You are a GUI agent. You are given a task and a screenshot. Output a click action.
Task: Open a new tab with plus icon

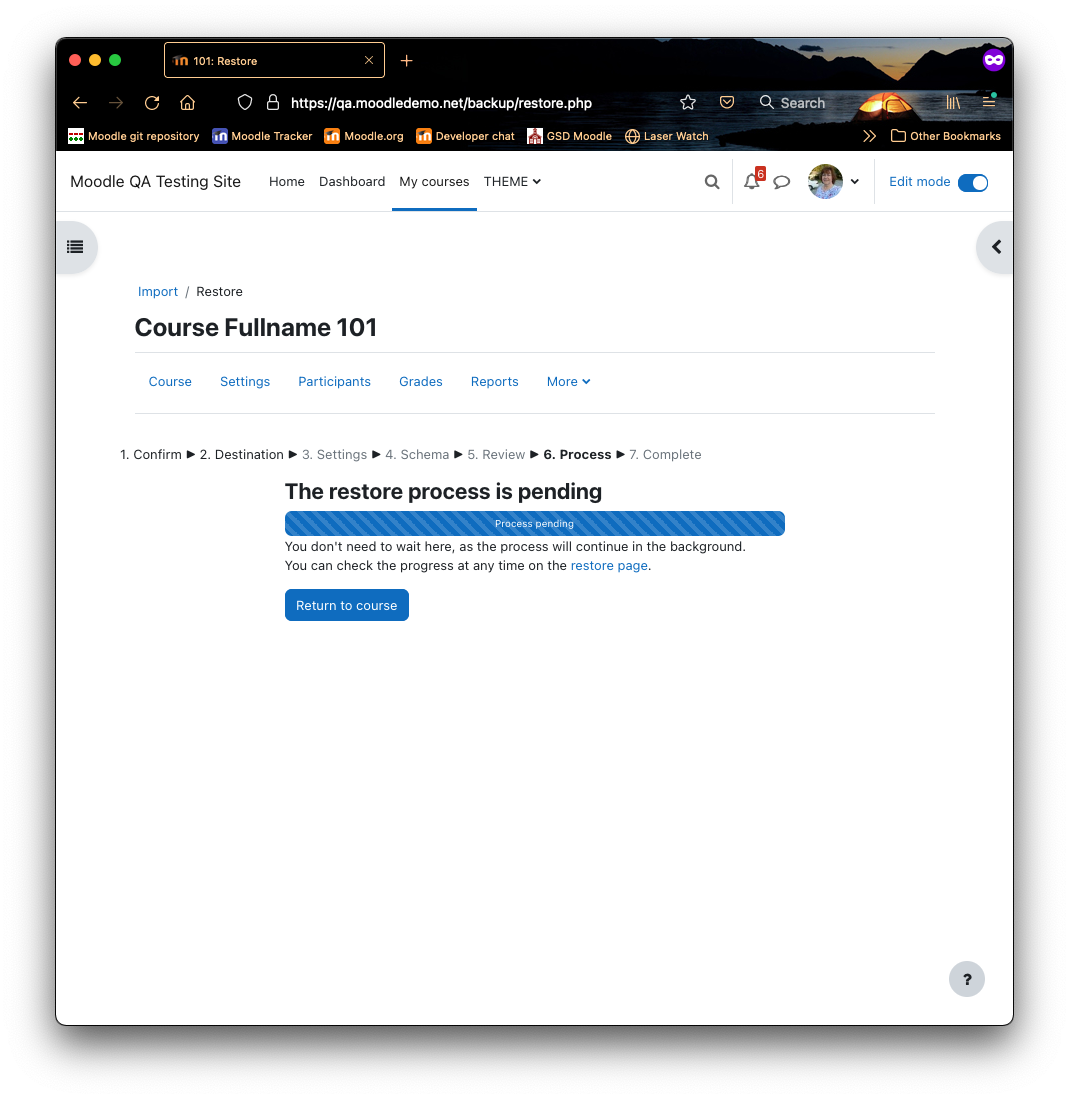(407, 61)
